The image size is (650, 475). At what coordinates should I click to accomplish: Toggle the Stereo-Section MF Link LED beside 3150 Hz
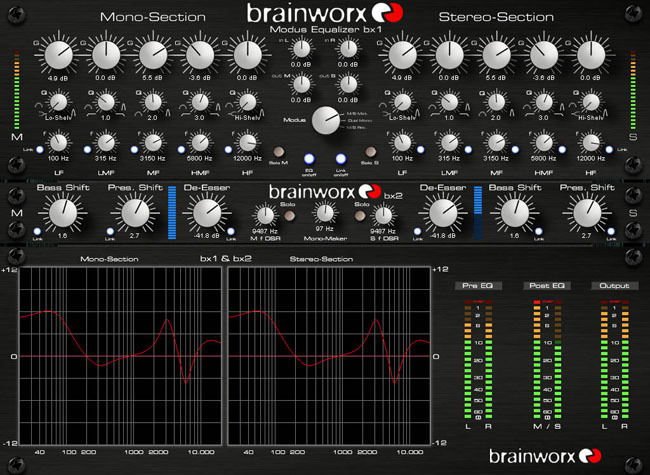pyautogui.click(x=515, y=150)
